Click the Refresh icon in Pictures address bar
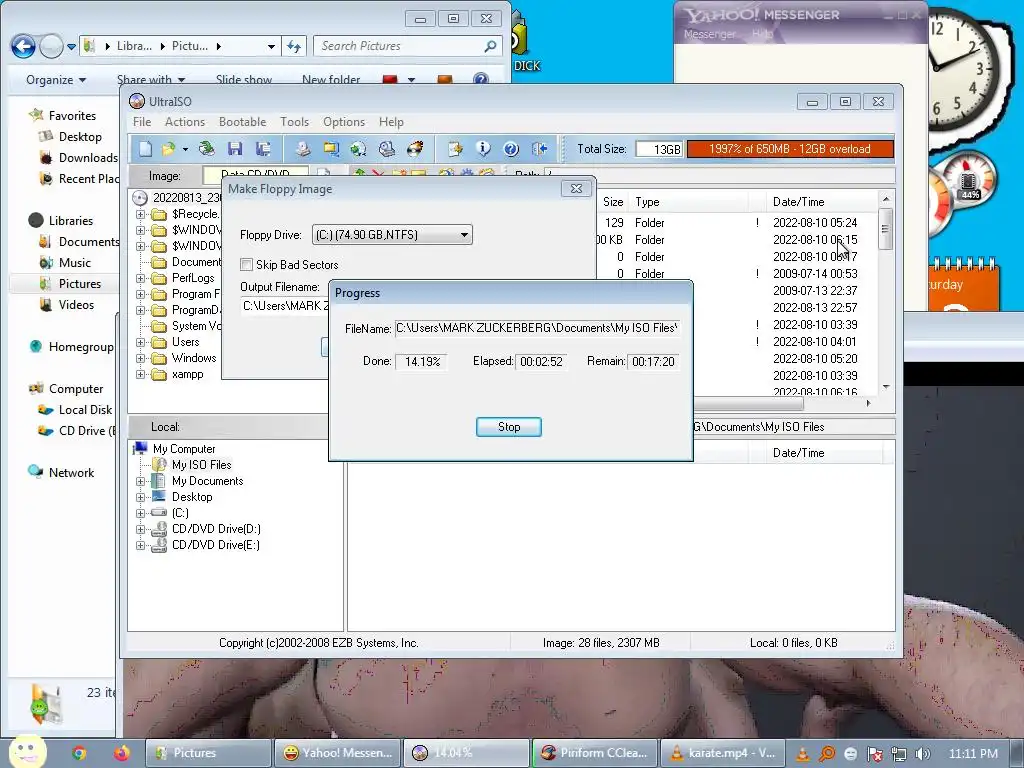Viewport: 1024px width, 768px height. [294, 46]
